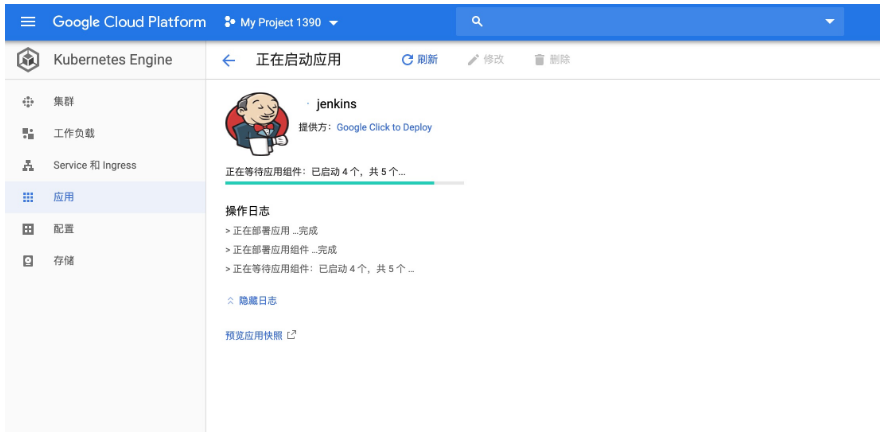Click the status text above progress bar
Screen dimensions: 884x443
click(315, 172)
